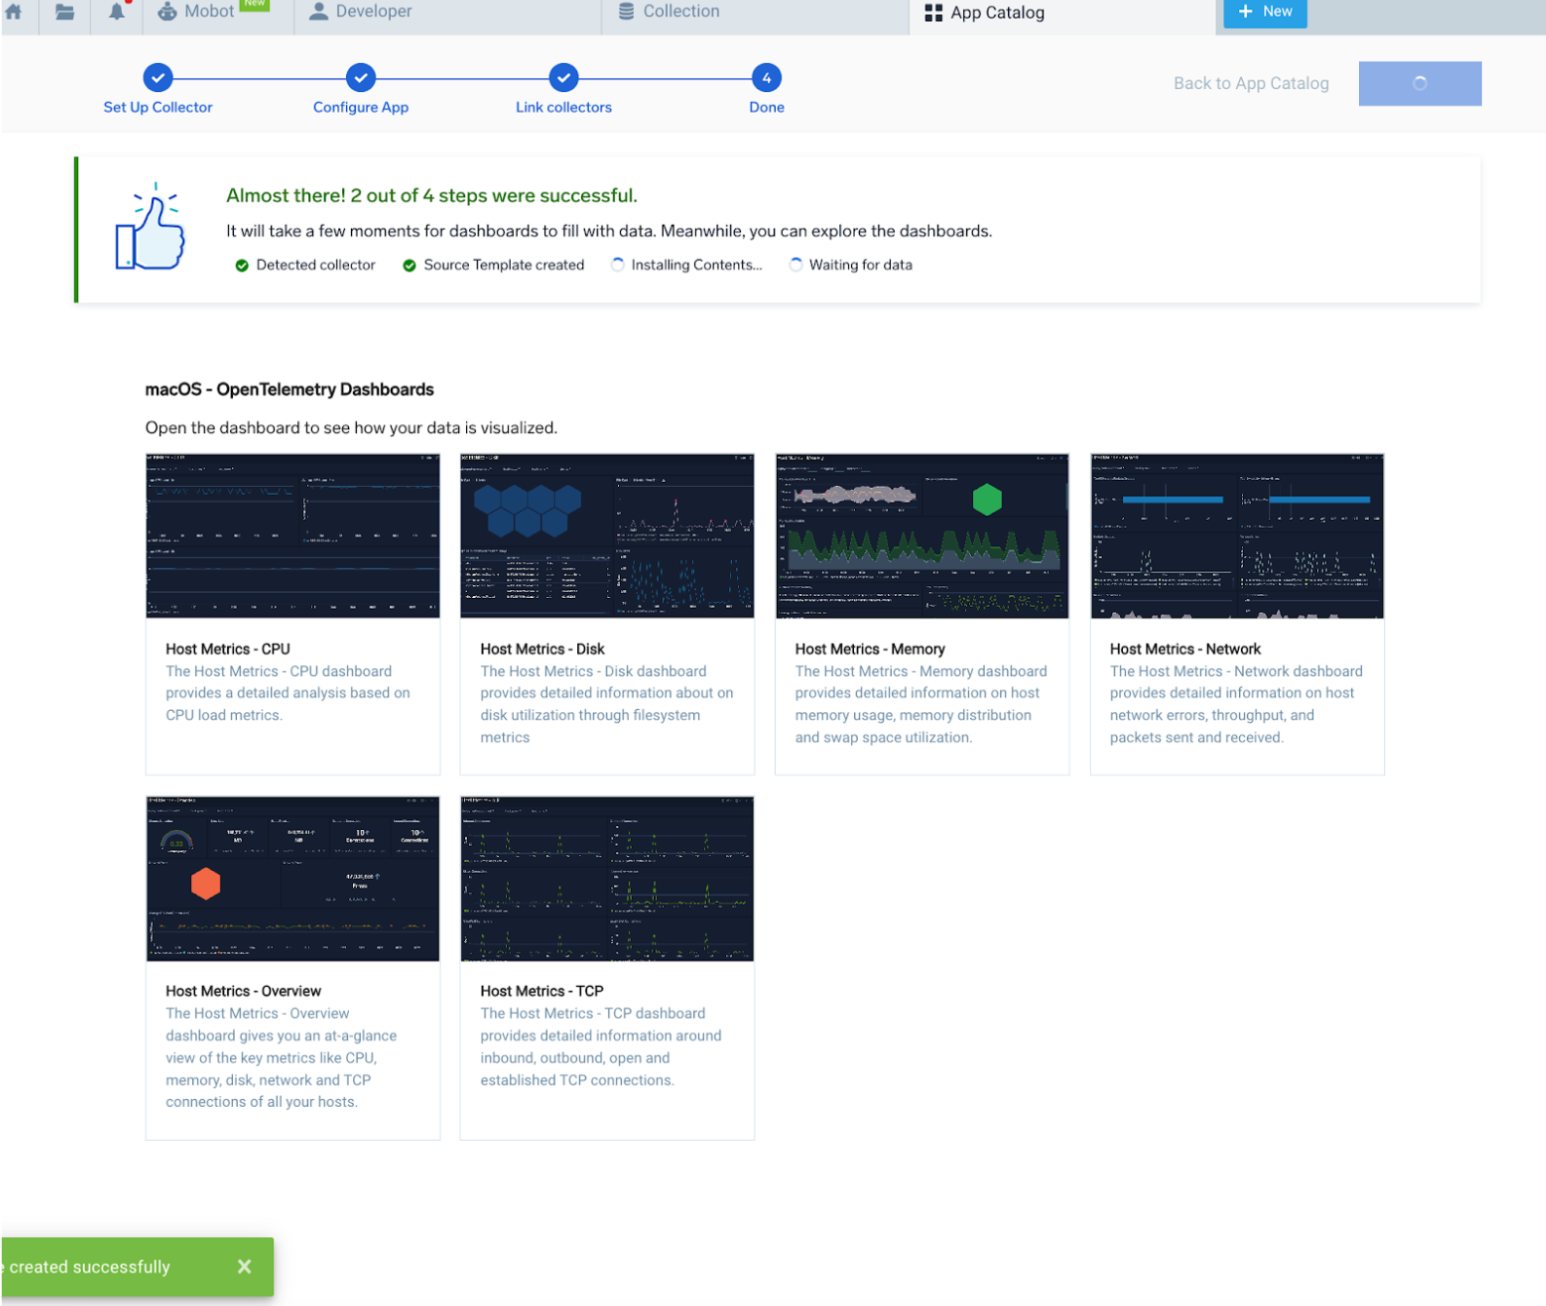Click the thumbs-up illustration icon

pyautogui.click(x=150, y=230)
